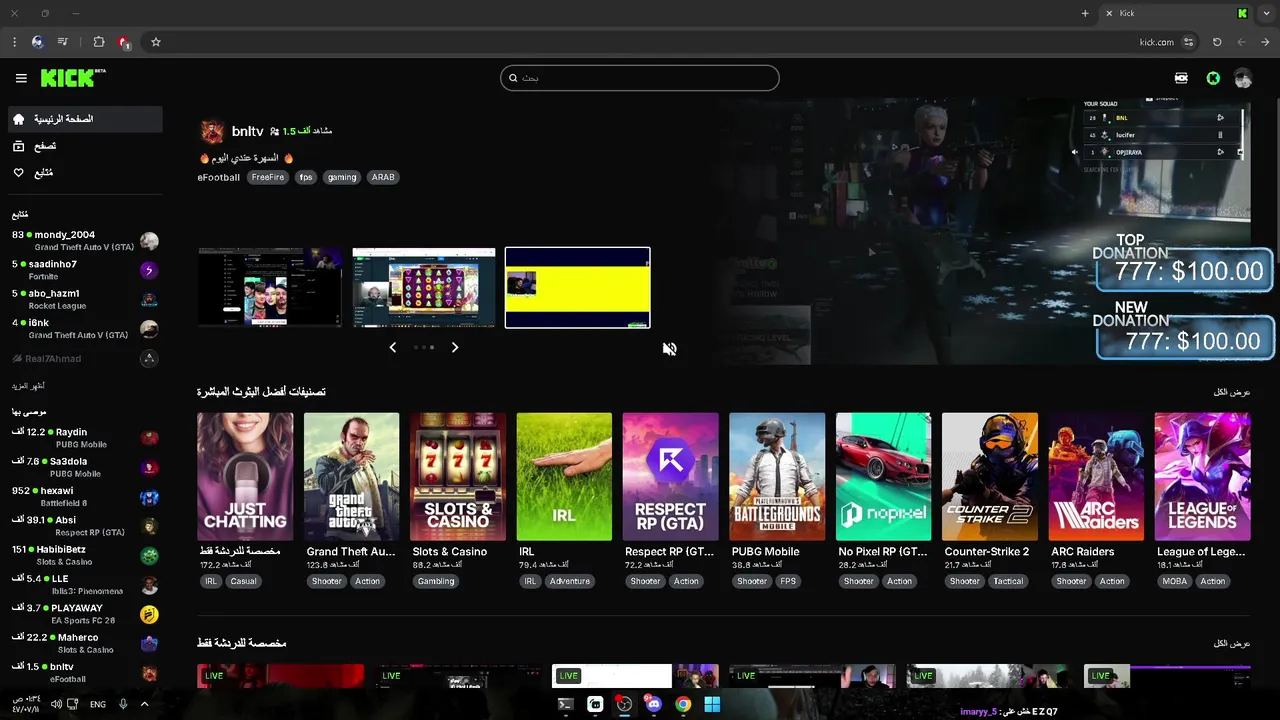The image size is (1280, 720).
Task: Open hexawi recommended channel
Action: (84, 497)
